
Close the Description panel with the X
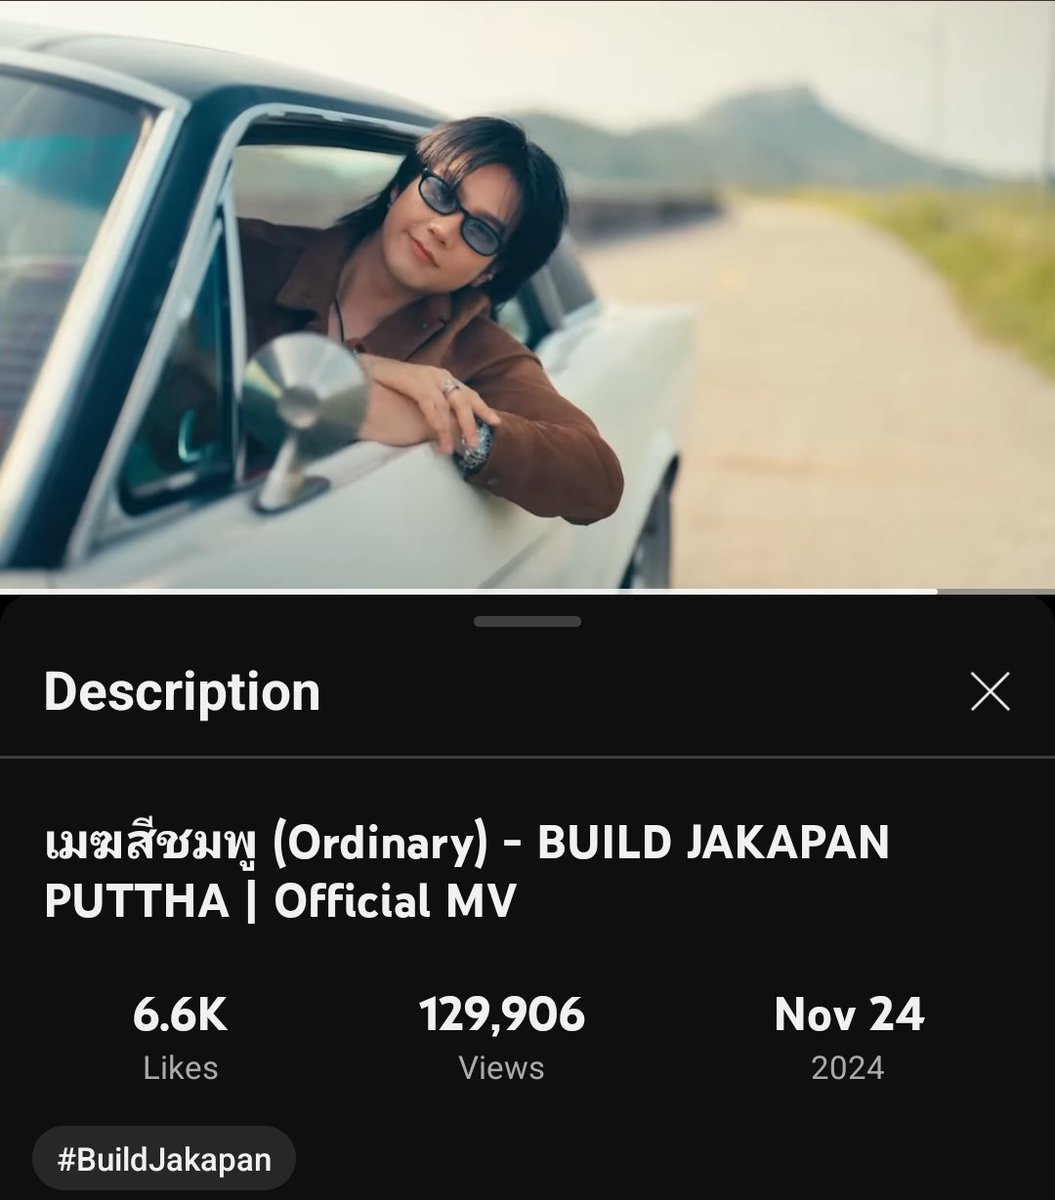pyautogui.click(x=990, y=691)
